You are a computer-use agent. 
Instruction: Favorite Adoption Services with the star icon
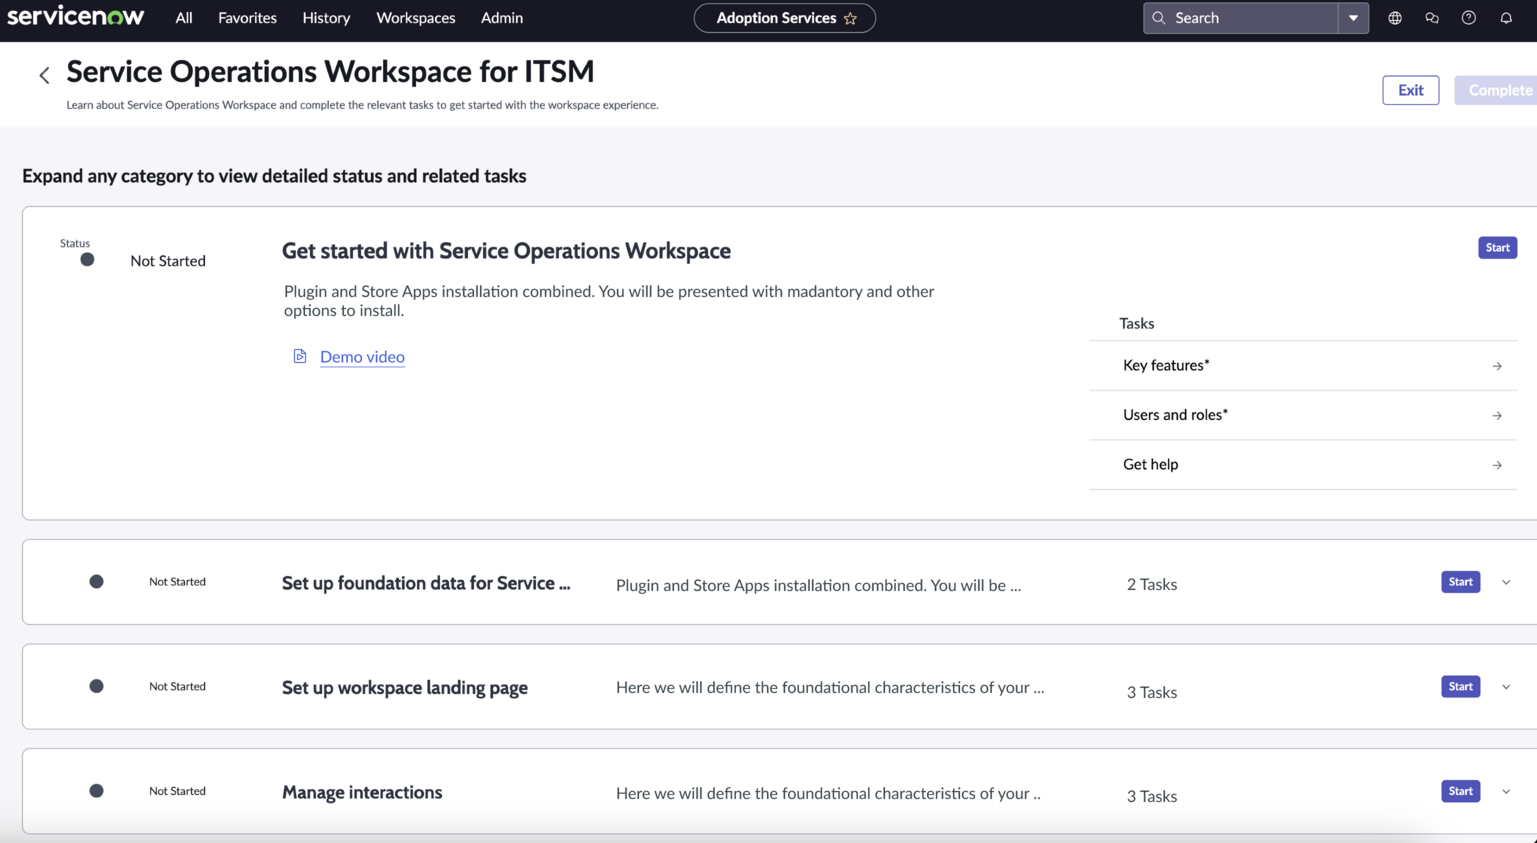coord(851,18)
